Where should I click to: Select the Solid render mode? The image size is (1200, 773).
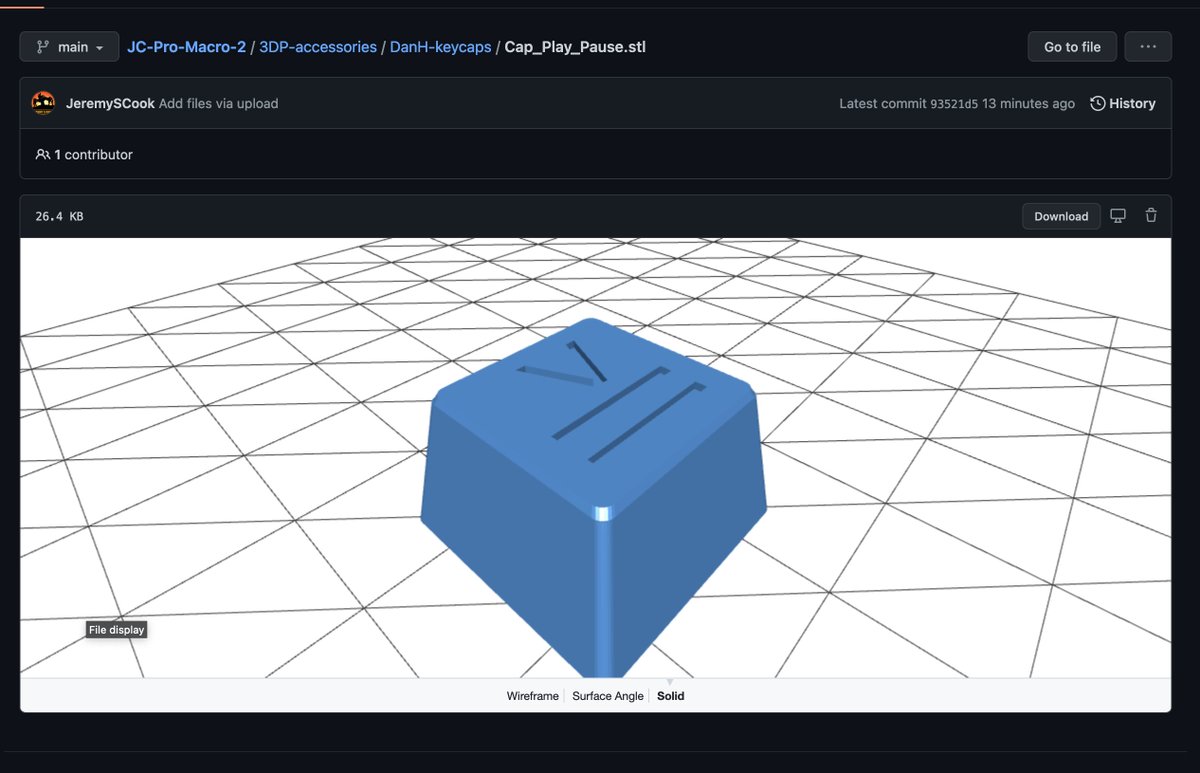point(671,696)
